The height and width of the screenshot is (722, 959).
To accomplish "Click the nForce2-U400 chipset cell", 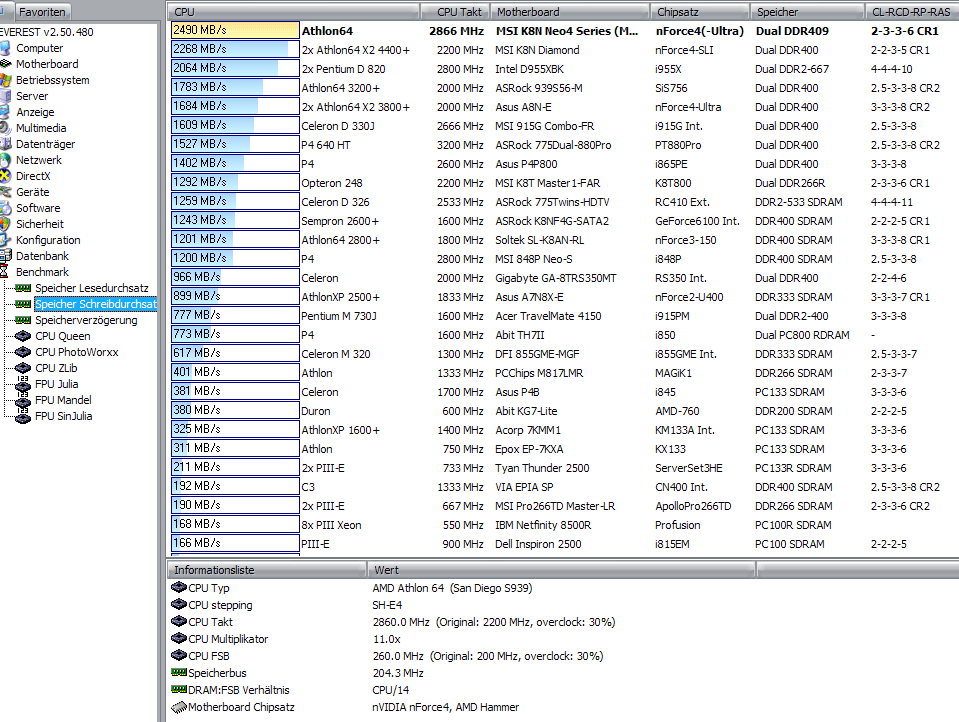I will [689, 297].
